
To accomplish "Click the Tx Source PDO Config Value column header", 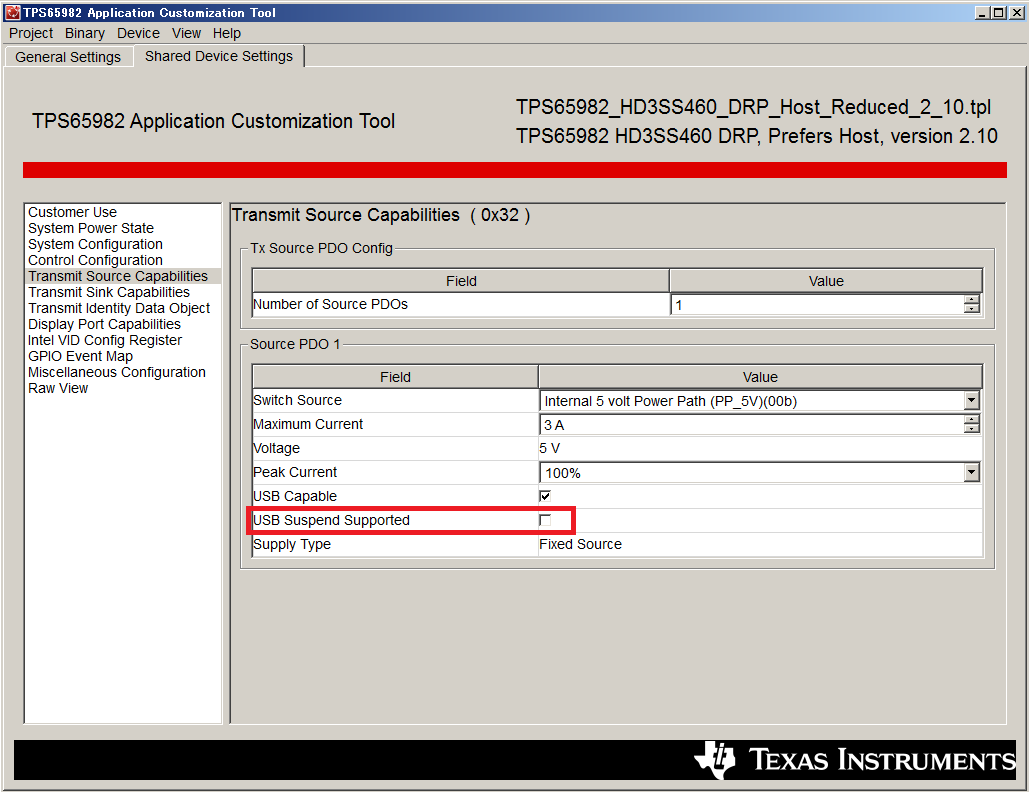I will pos(826,281).
